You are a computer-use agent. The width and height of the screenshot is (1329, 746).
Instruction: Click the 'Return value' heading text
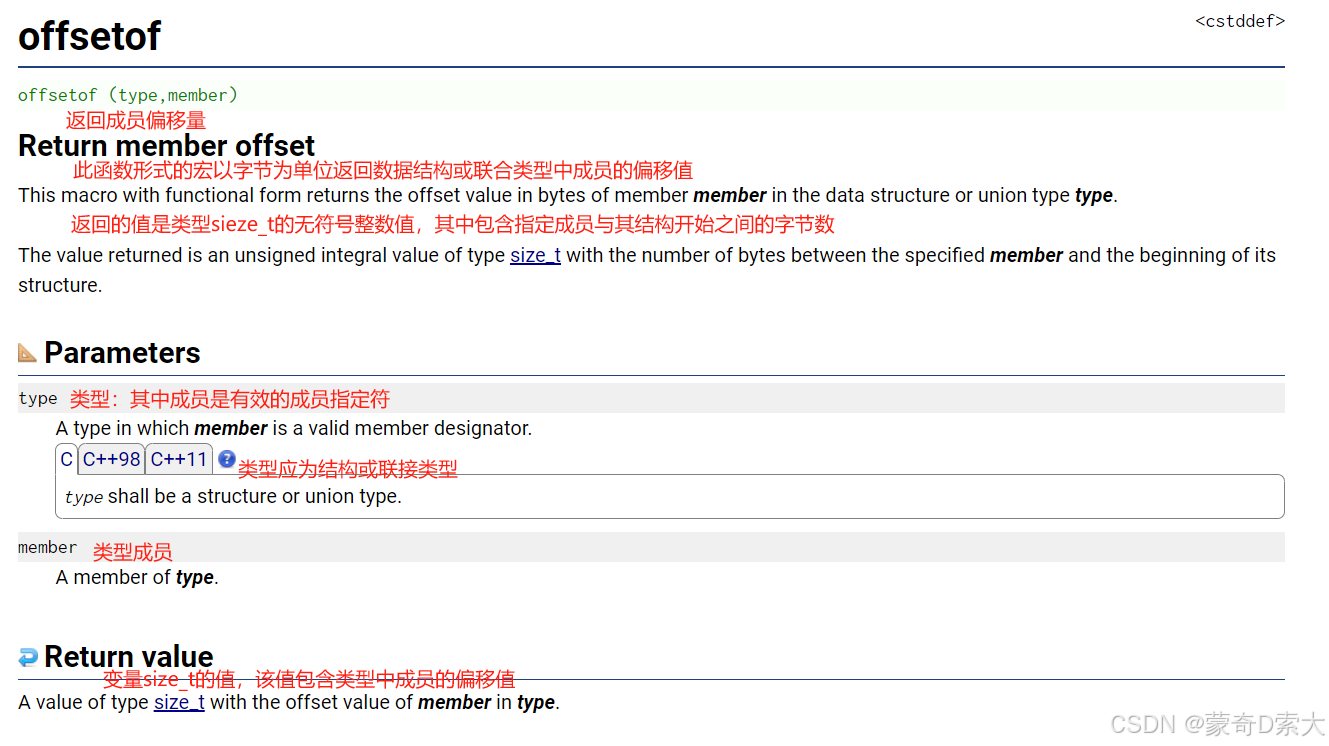coord(129,657)
